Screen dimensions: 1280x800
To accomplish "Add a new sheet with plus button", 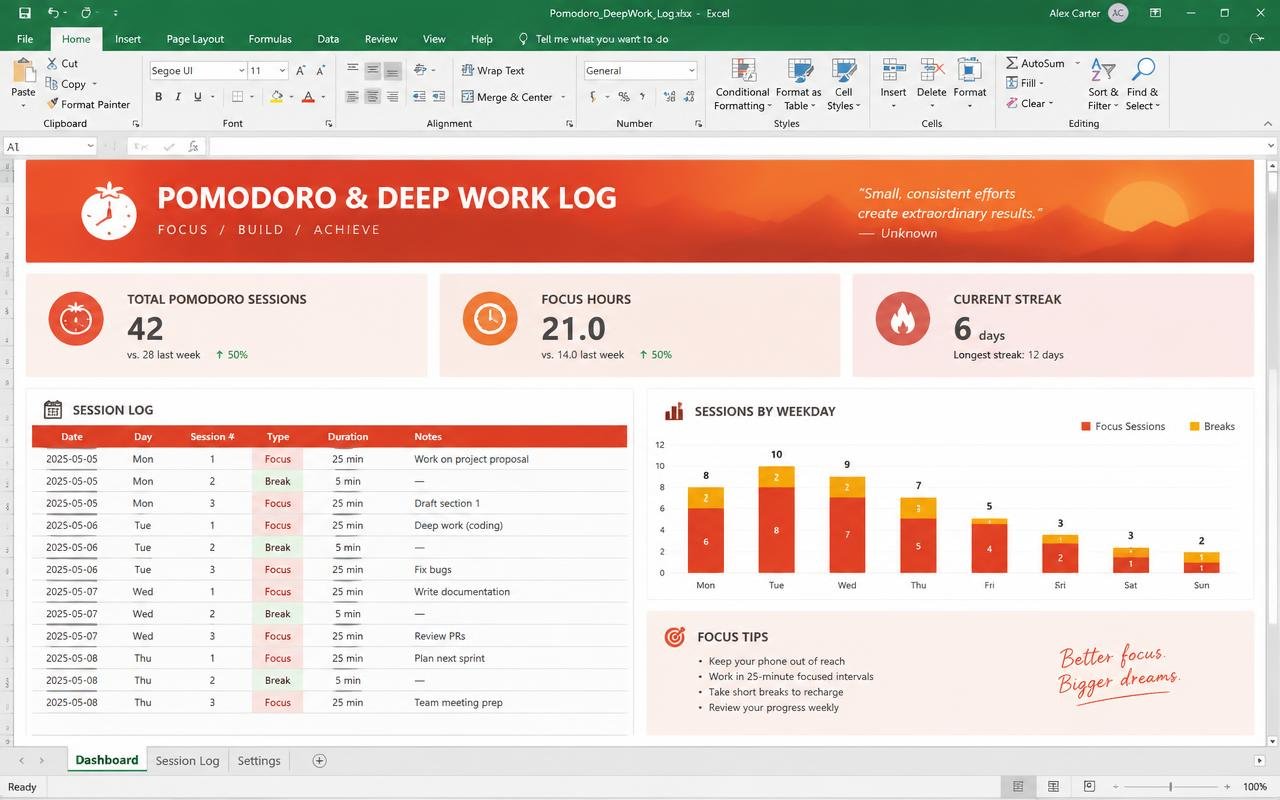I will [319, 760].
